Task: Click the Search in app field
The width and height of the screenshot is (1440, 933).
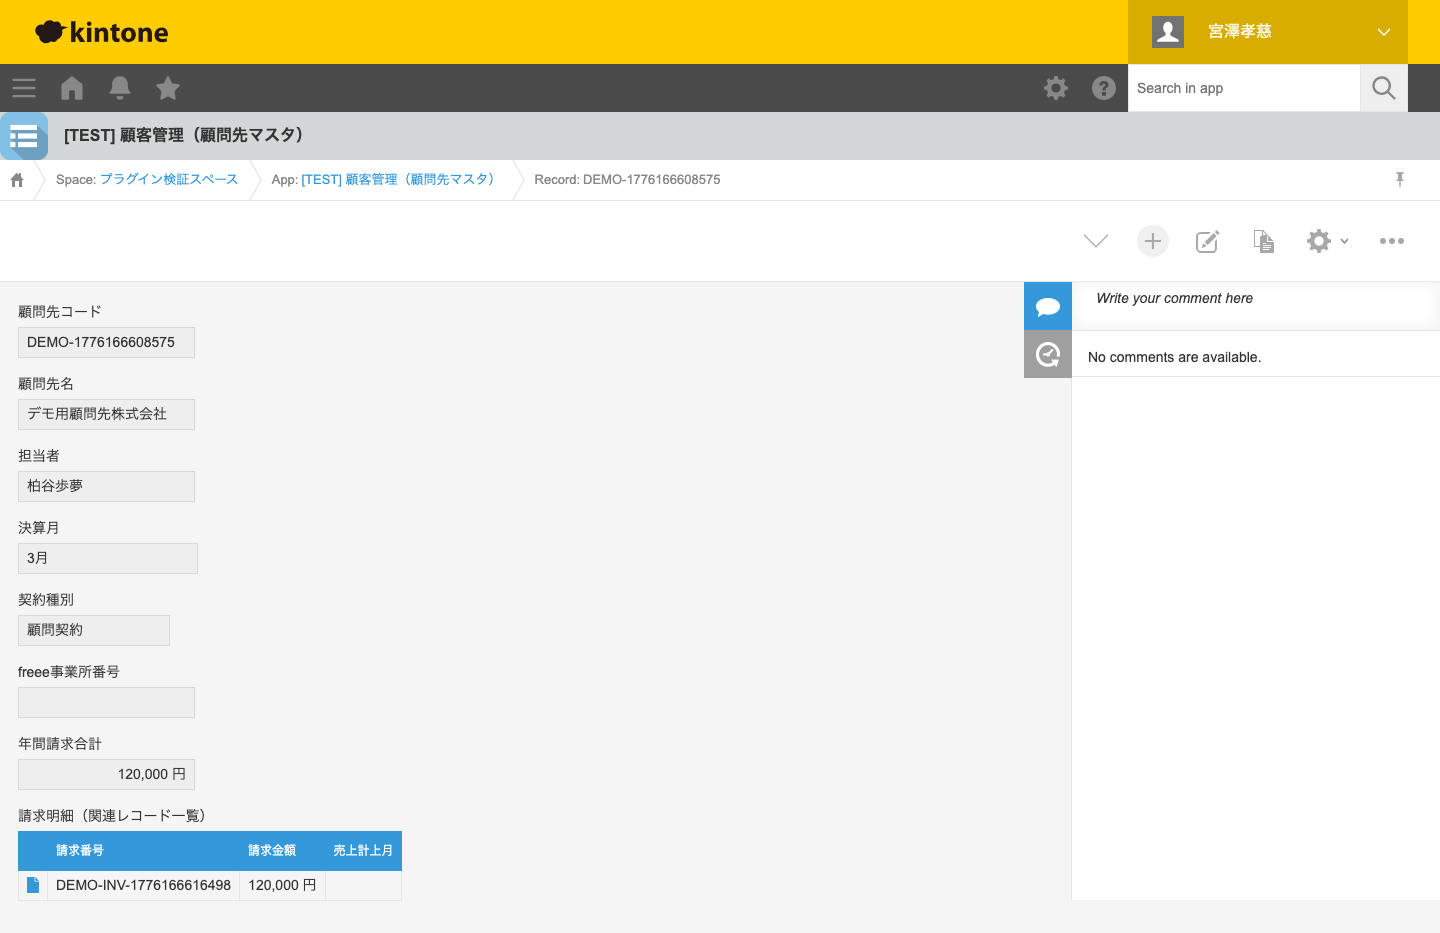Action: 1244,88
